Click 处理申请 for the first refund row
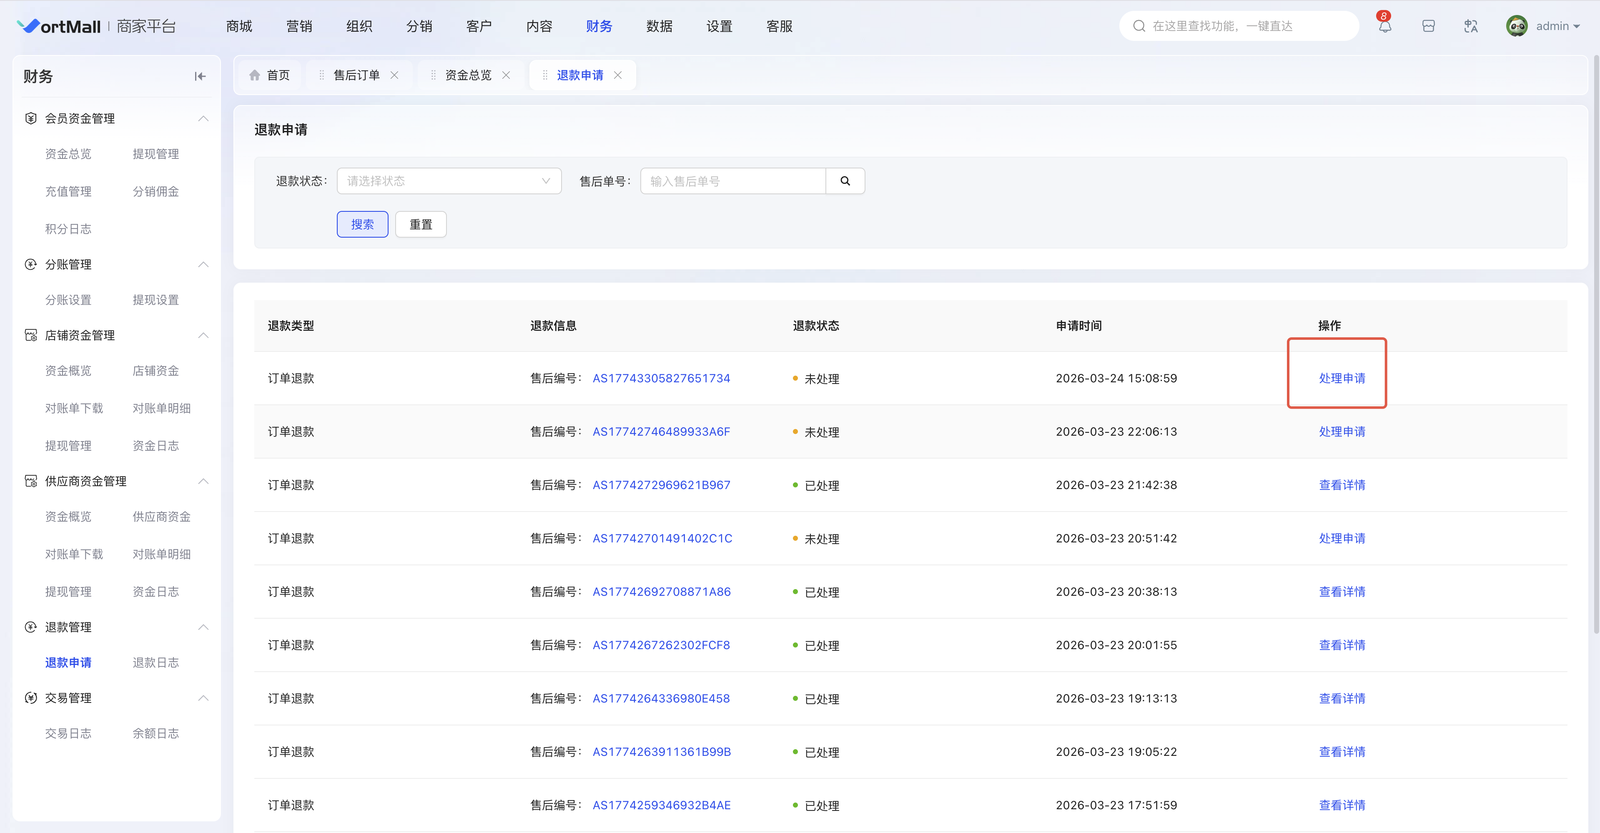This screenshot has width=1600, height=833. pyautogui.click(x=1341, y=378)
